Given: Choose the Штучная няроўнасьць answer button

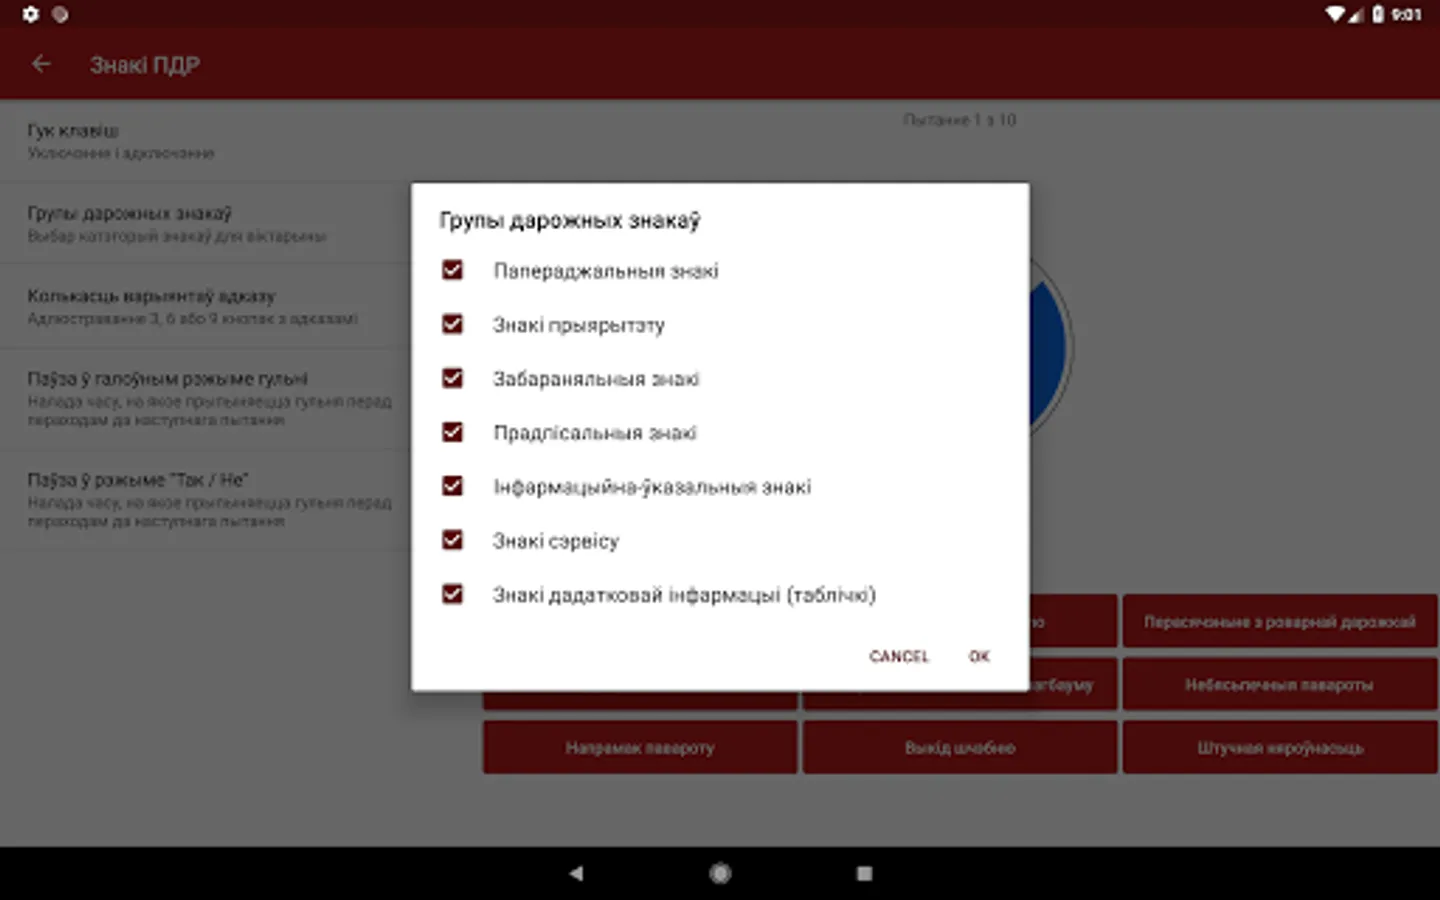Looking at the screenshot, I should coord(1279,748).
